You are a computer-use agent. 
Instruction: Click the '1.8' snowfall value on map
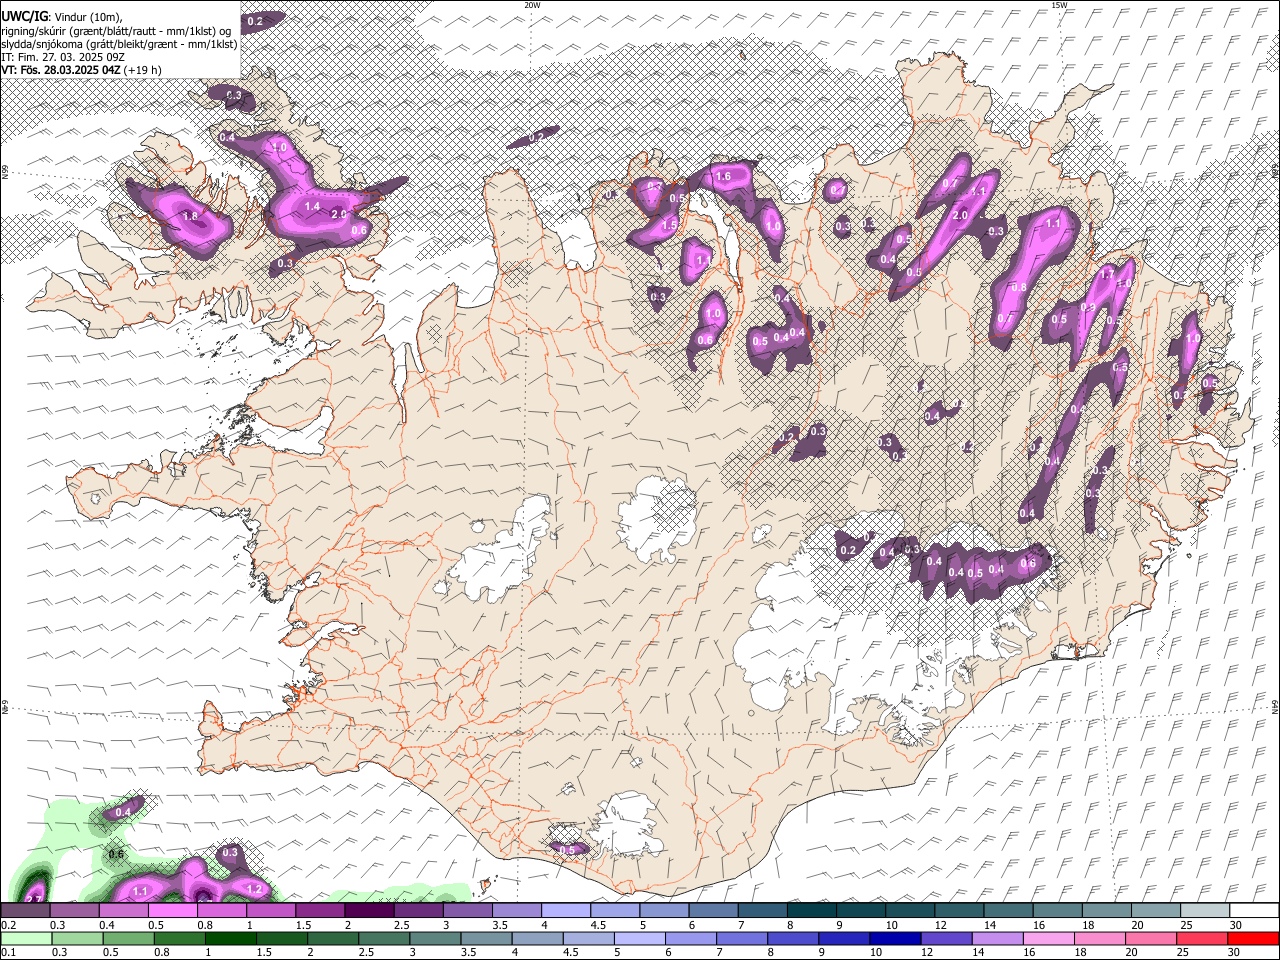pyautogui.click(x=190, y=216)
